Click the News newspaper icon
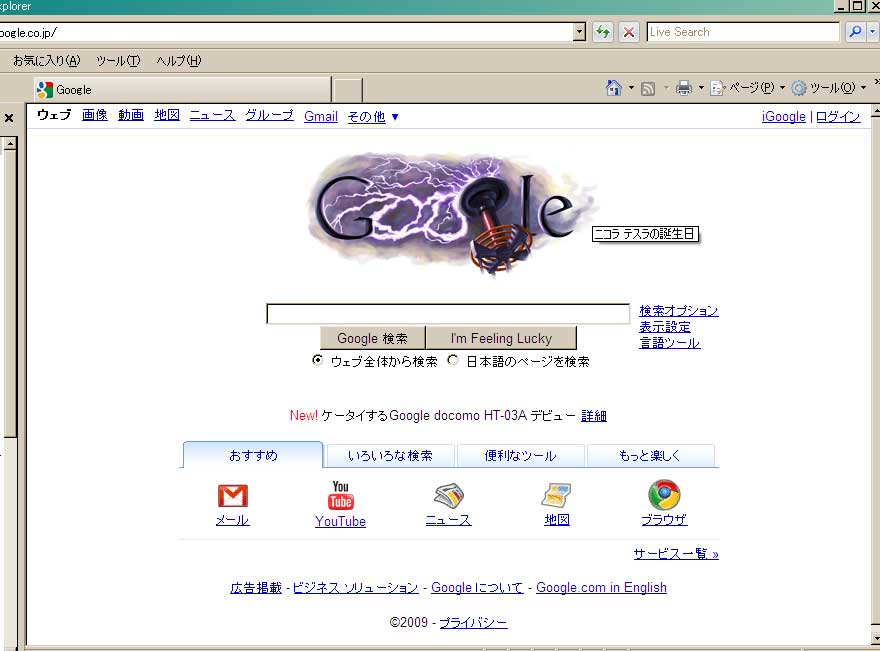Screen dimensions: 880x651 click(448, 495)
